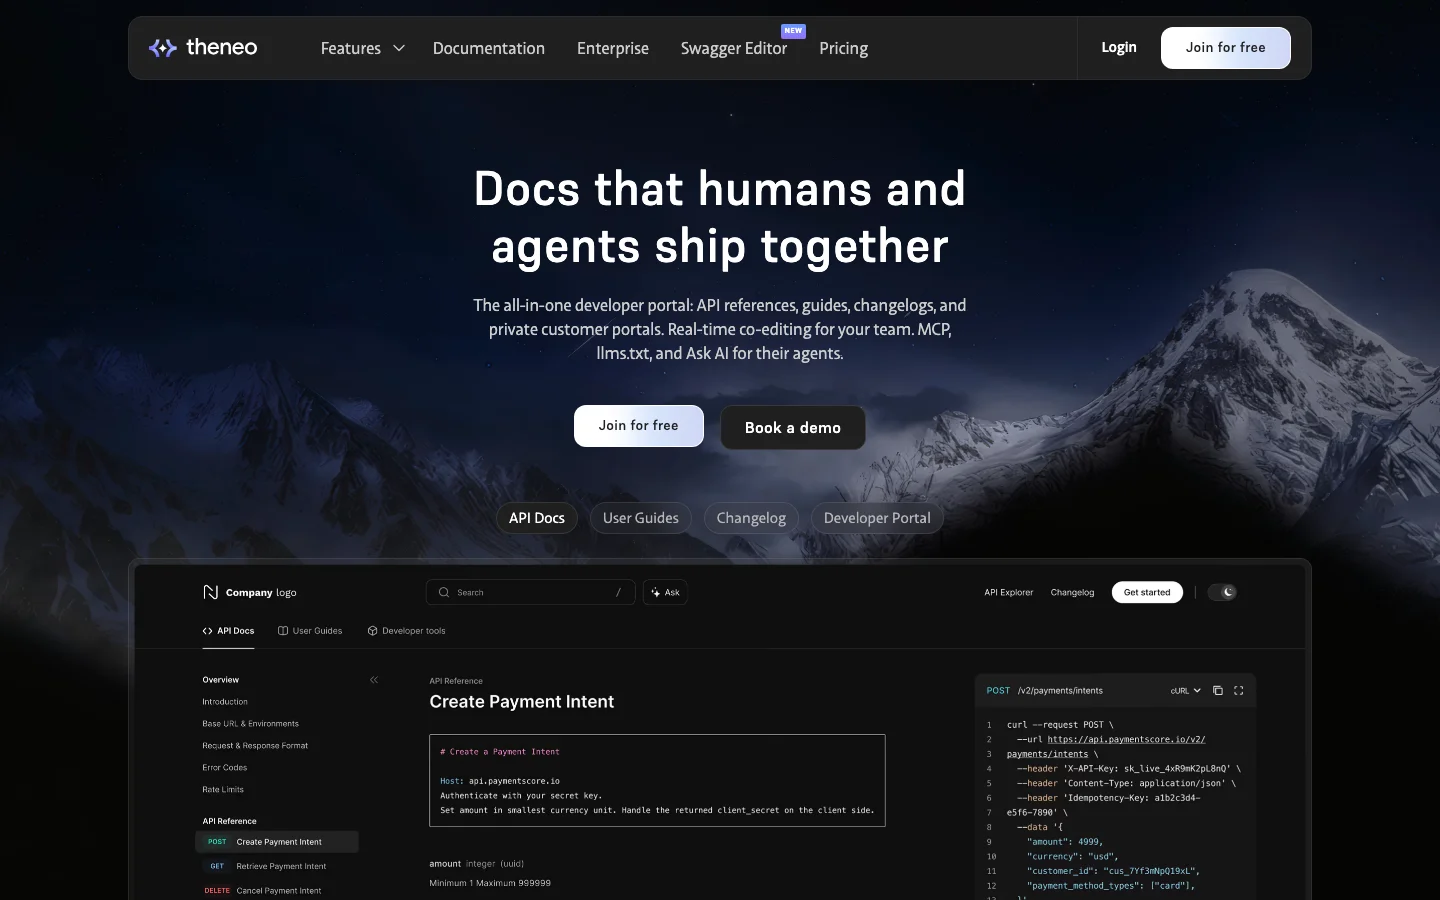Image resolution: width=1440 pixels, height=900 pixels.
Task: Click the API Reference sidebar heading
Action: pyautogui.click(x=229, y=821)
